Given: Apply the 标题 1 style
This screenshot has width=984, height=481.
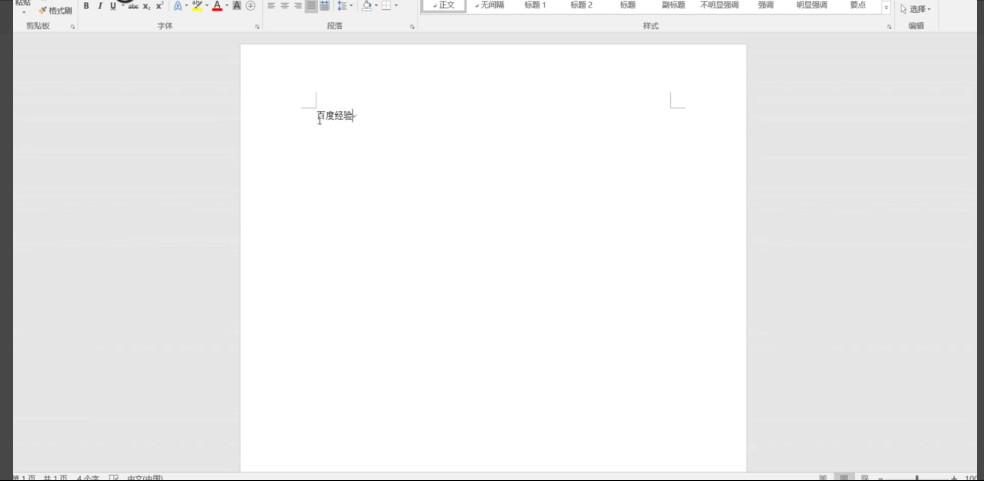Looking at the screenshot, I should [535, 5].
